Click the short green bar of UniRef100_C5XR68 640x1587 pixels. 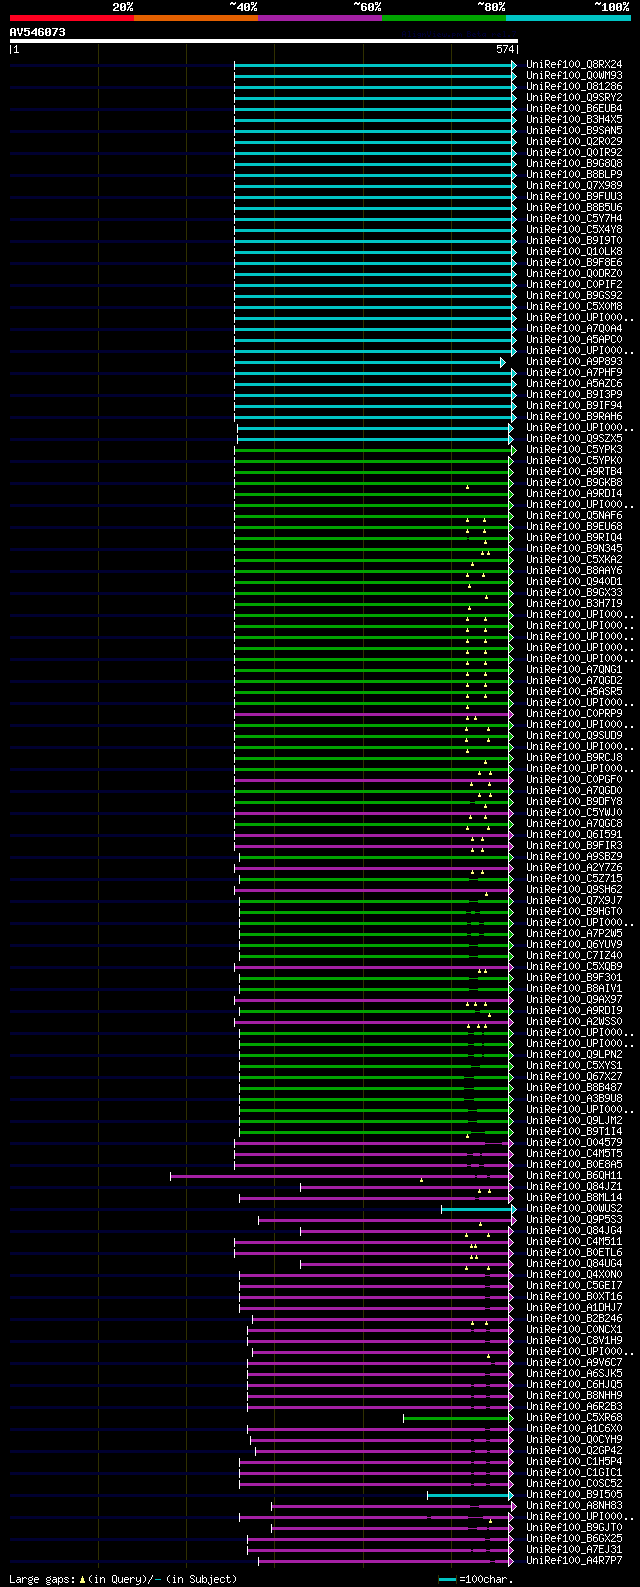(457, 1418)
